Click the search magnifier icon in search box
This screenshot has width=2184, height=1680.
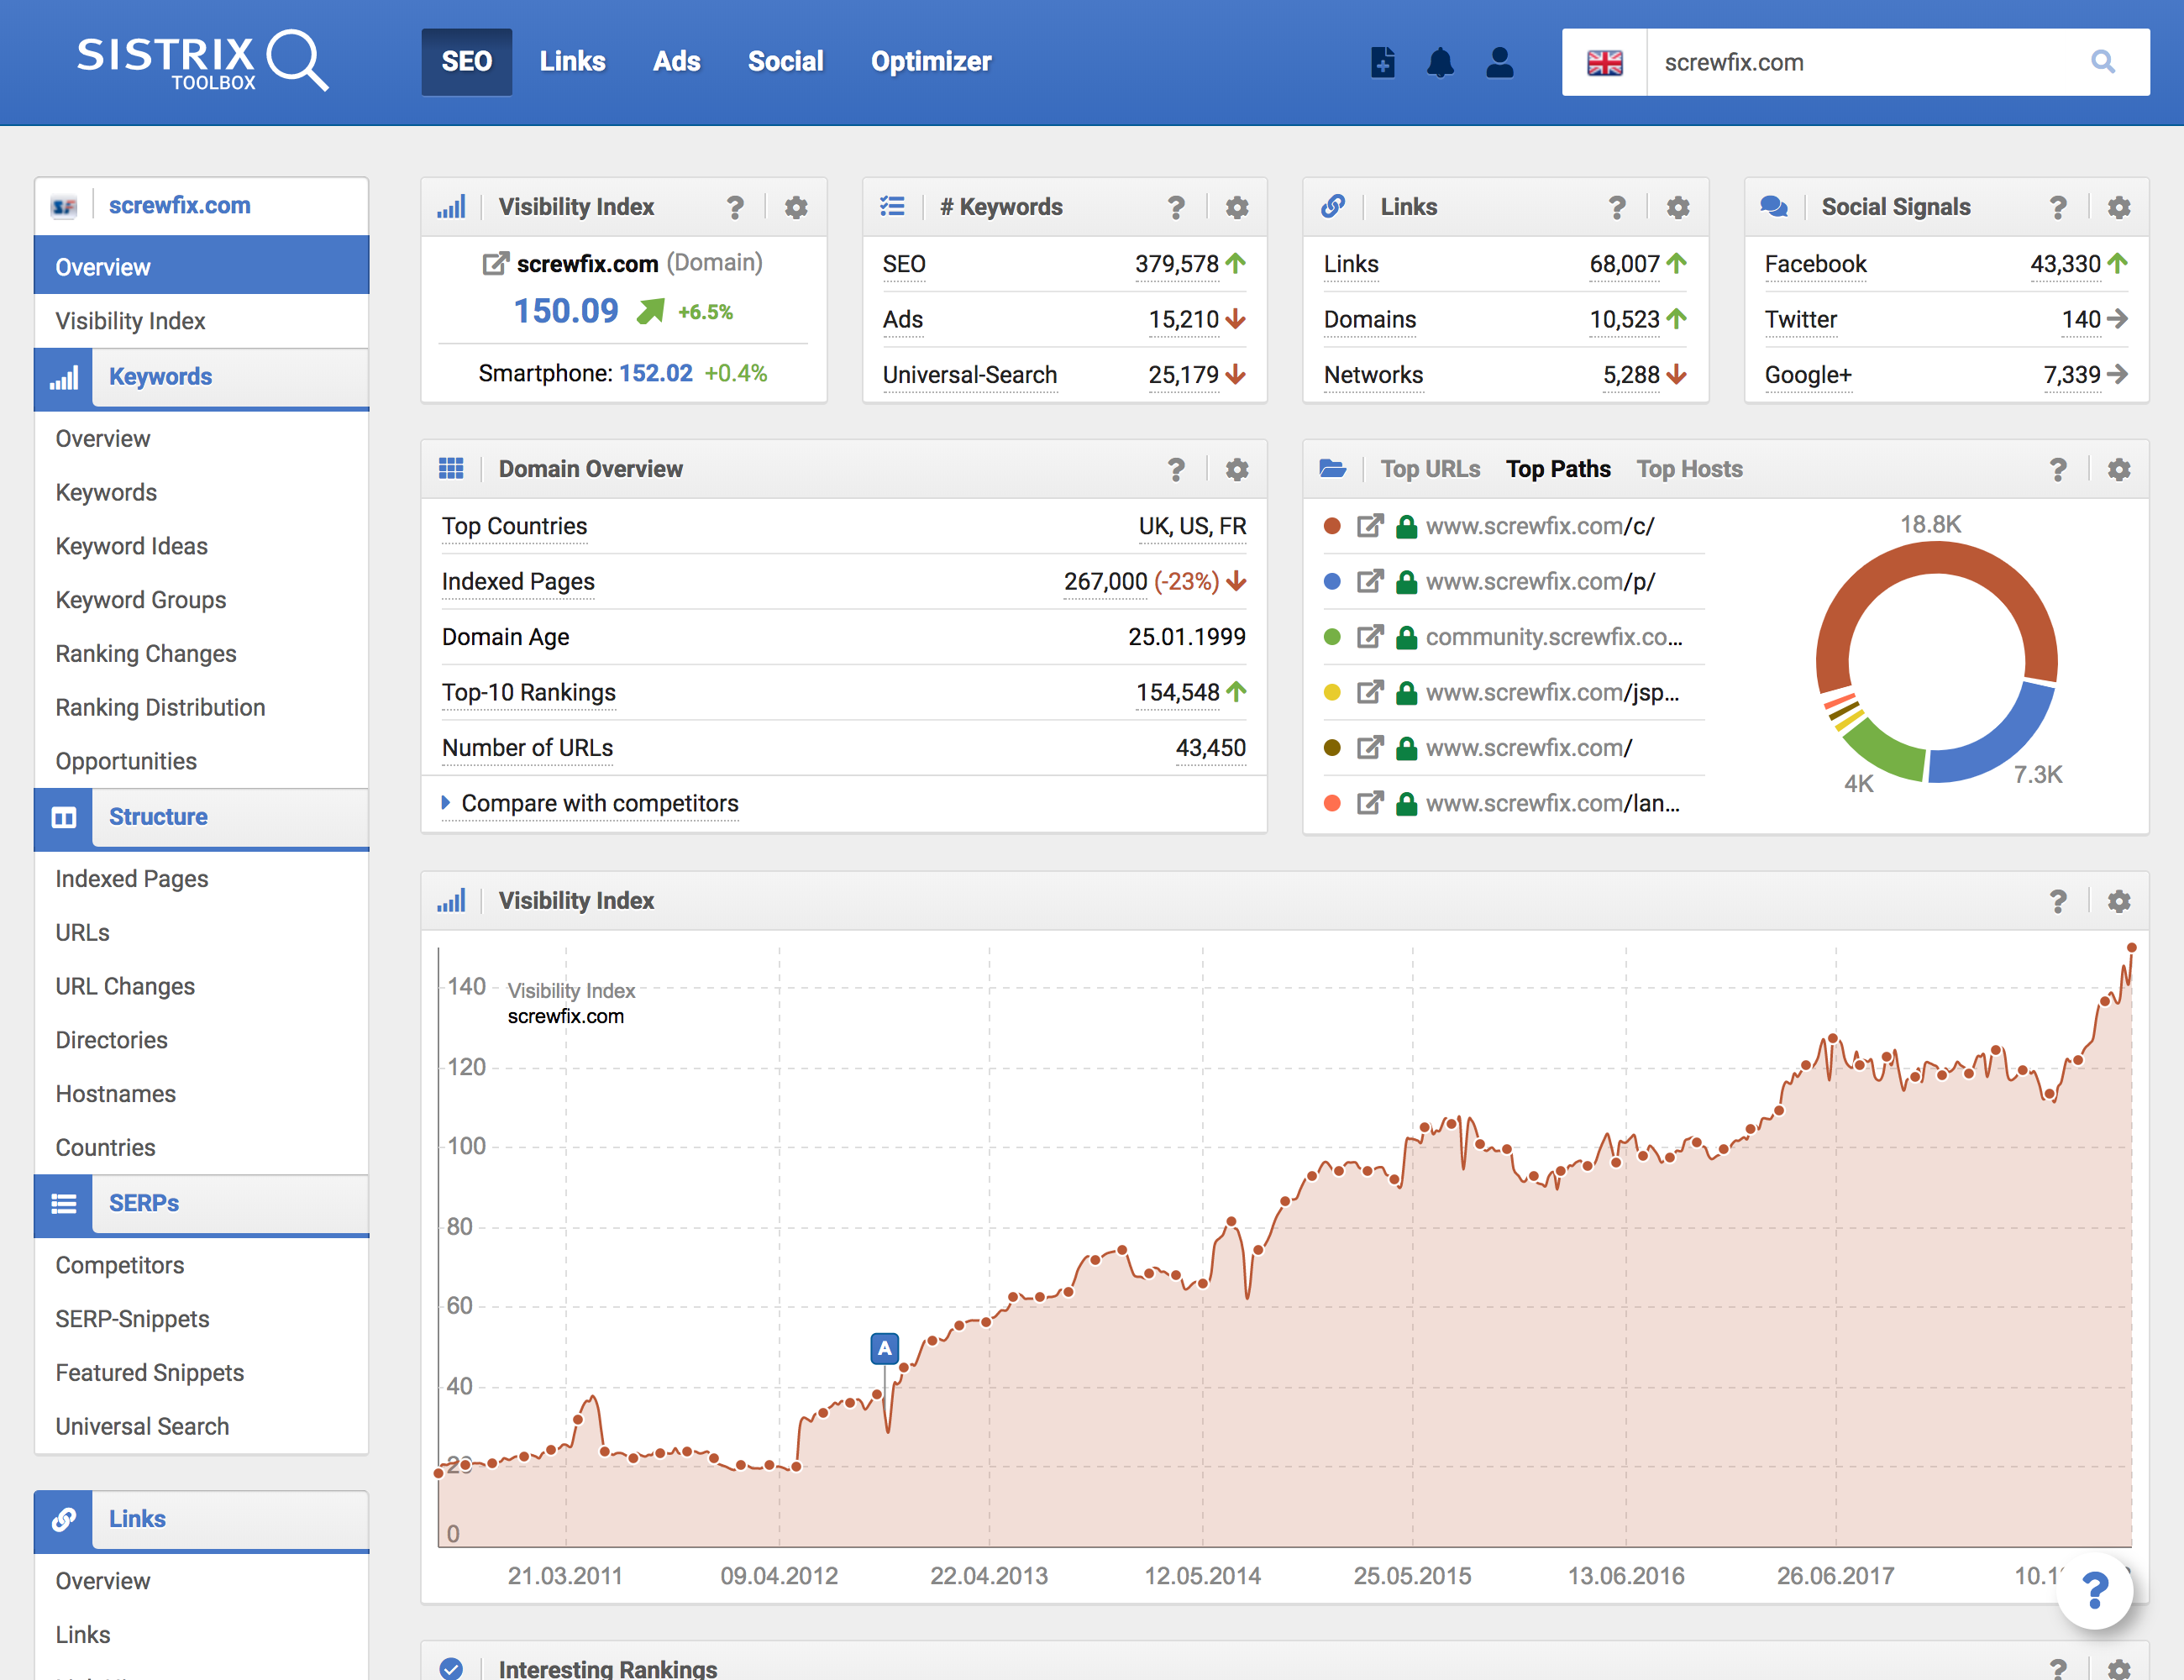tap(2103, 62)
